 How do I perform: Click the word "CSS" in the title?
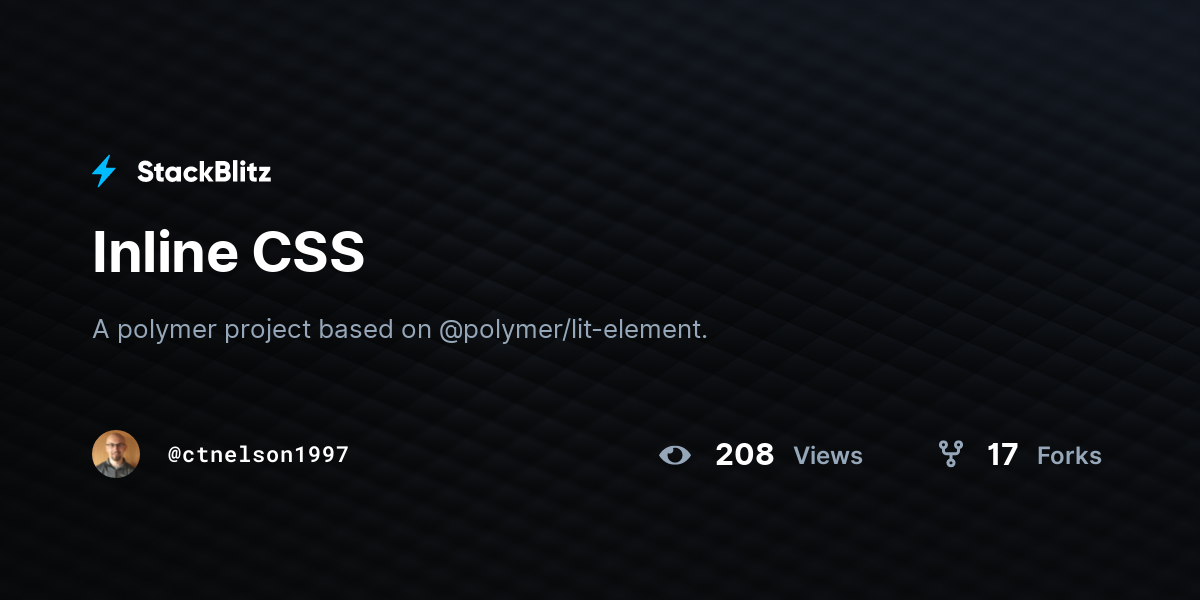308,253
